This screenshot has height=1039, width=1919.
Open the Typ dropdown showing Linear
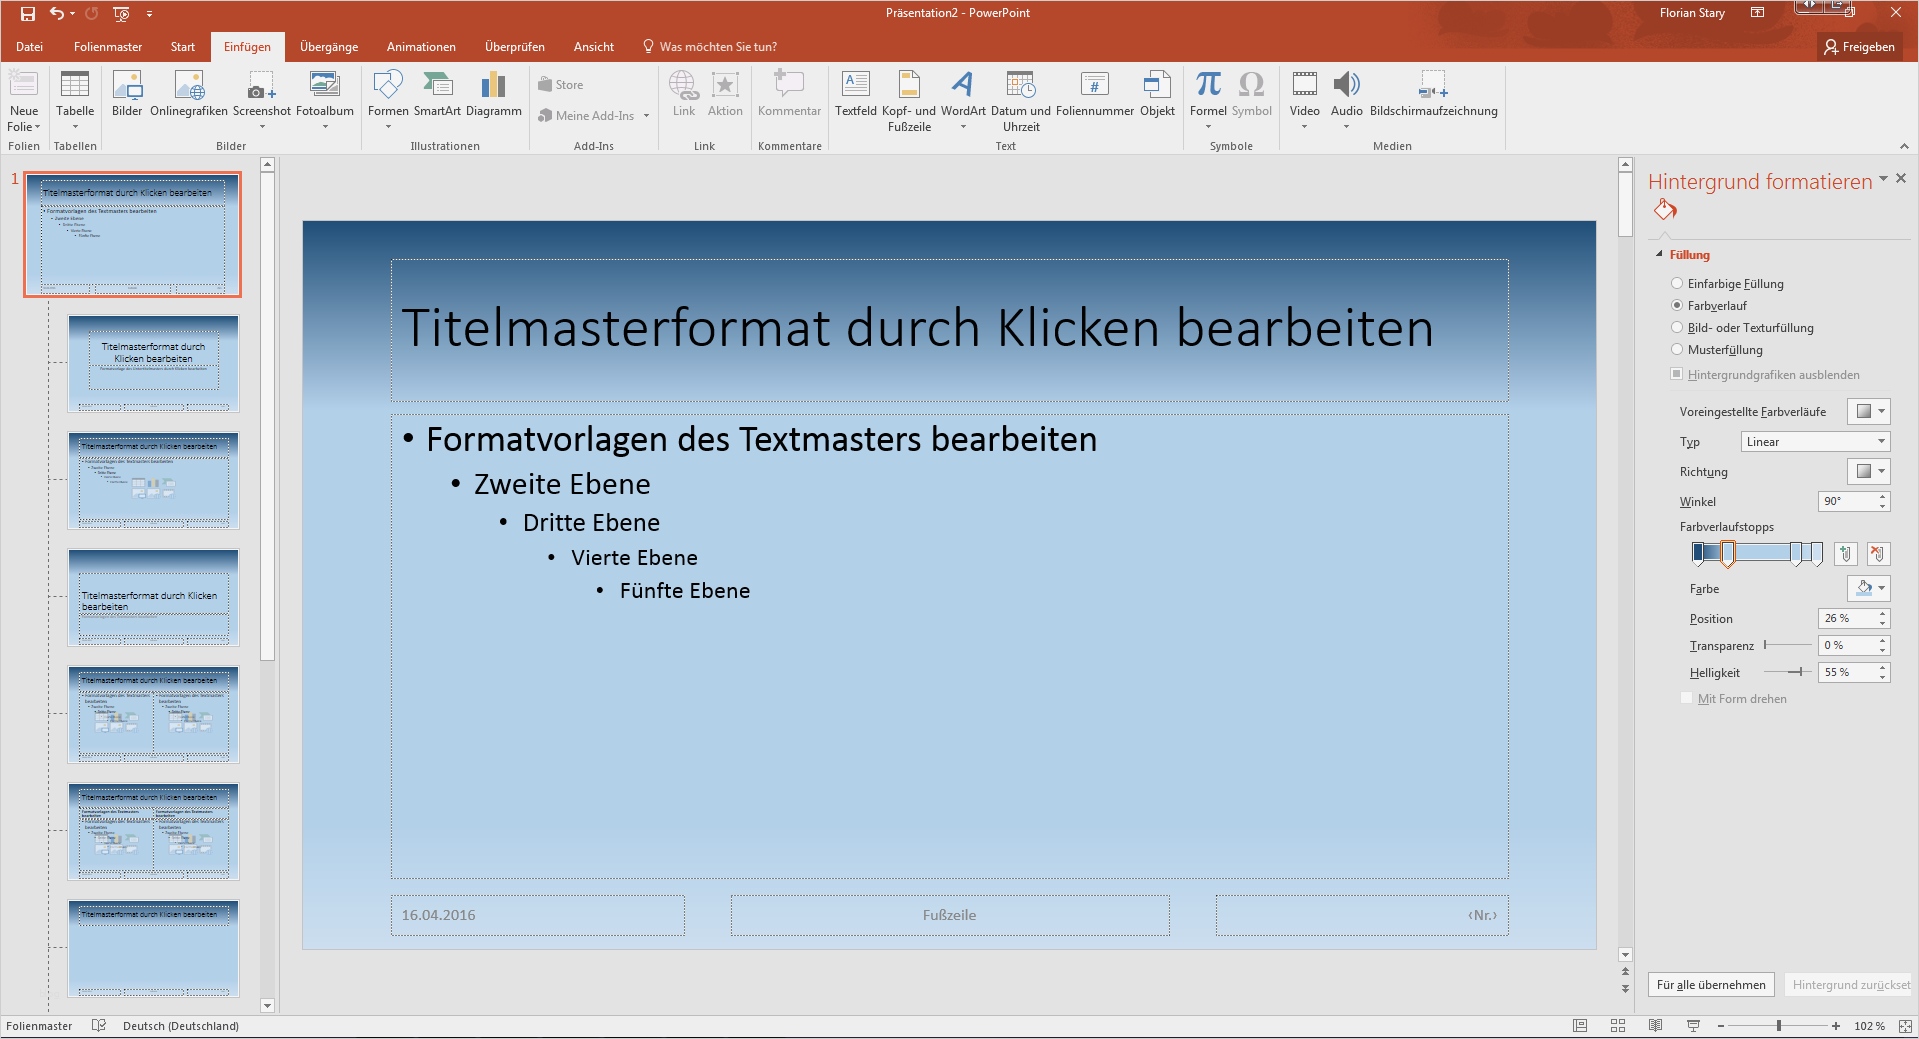point(1815,441)
